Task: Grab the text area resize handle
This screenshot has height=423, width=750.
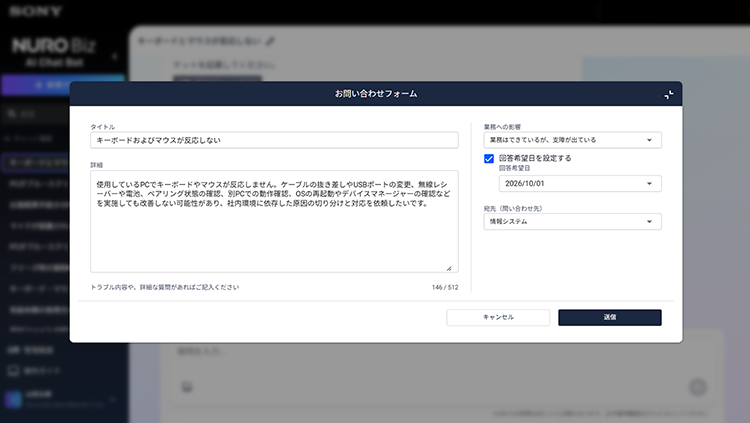Action: (x=449, y=268)
